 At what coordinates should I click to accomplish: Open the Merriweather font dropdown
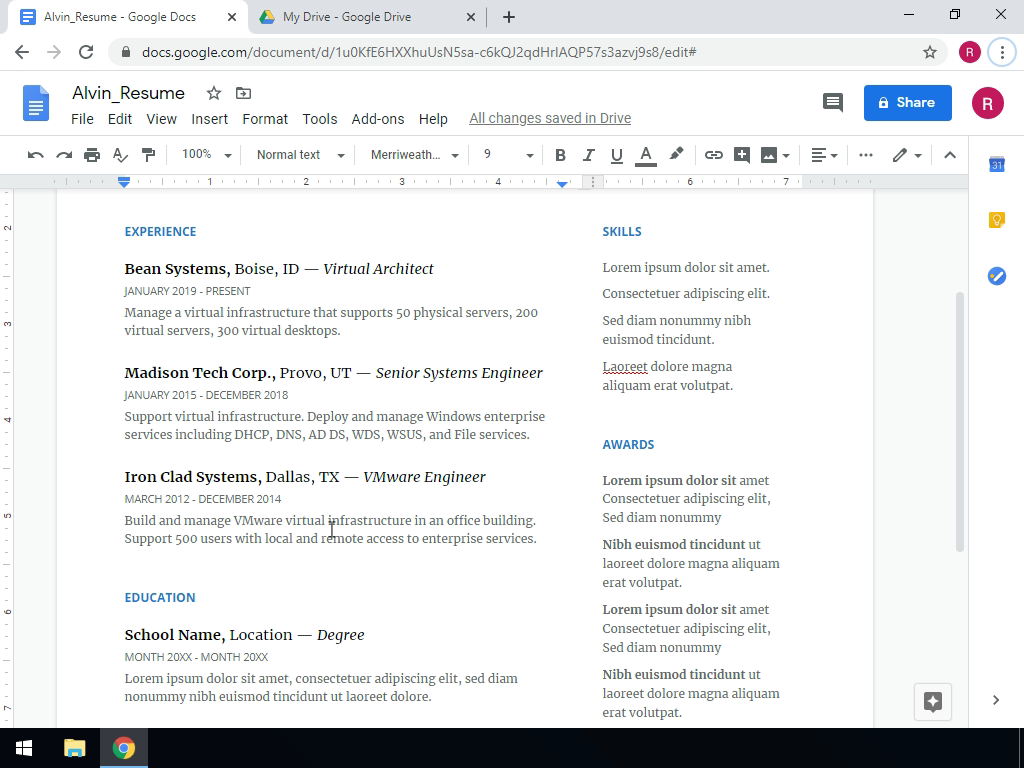pos(413,155)
